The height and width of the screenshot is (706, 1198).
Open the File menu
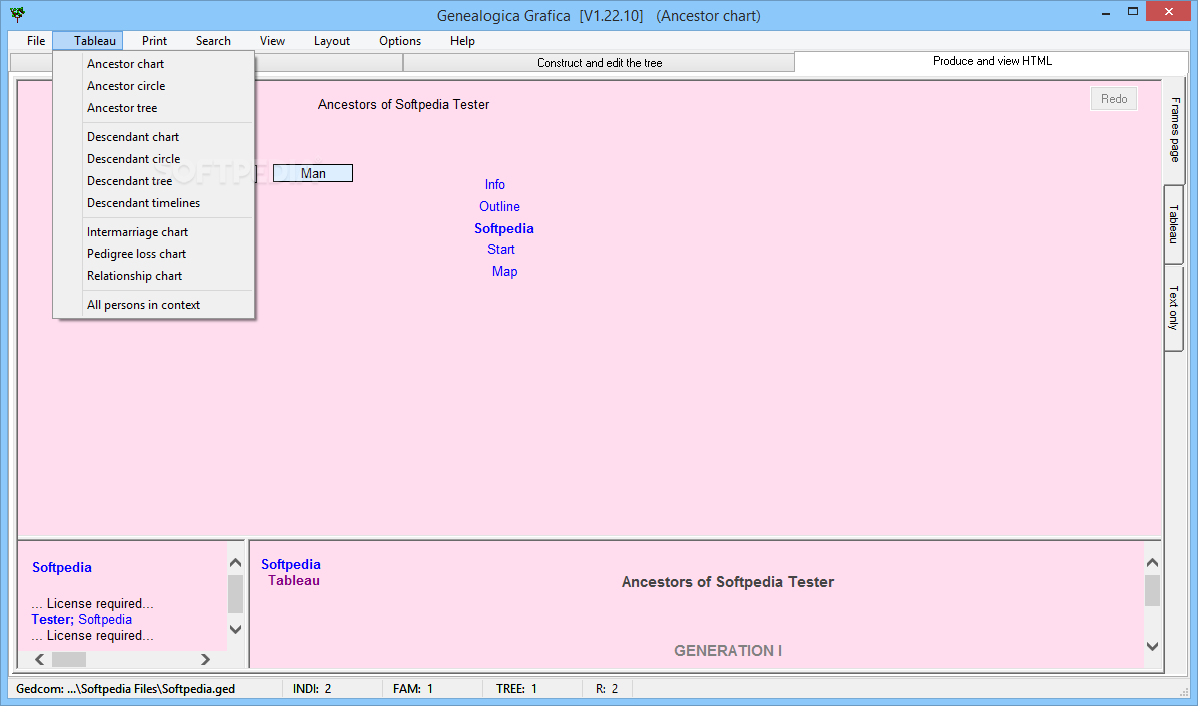tap(36, 41)
